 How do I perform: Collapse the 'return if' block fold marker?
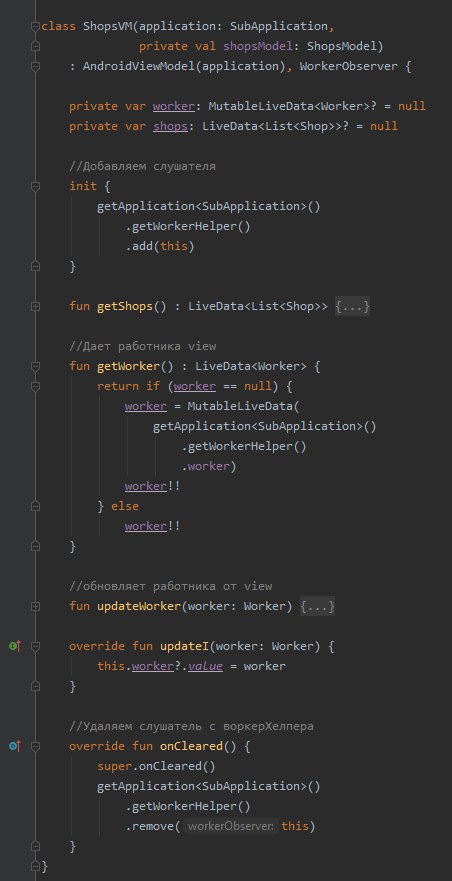click(35, 387)
